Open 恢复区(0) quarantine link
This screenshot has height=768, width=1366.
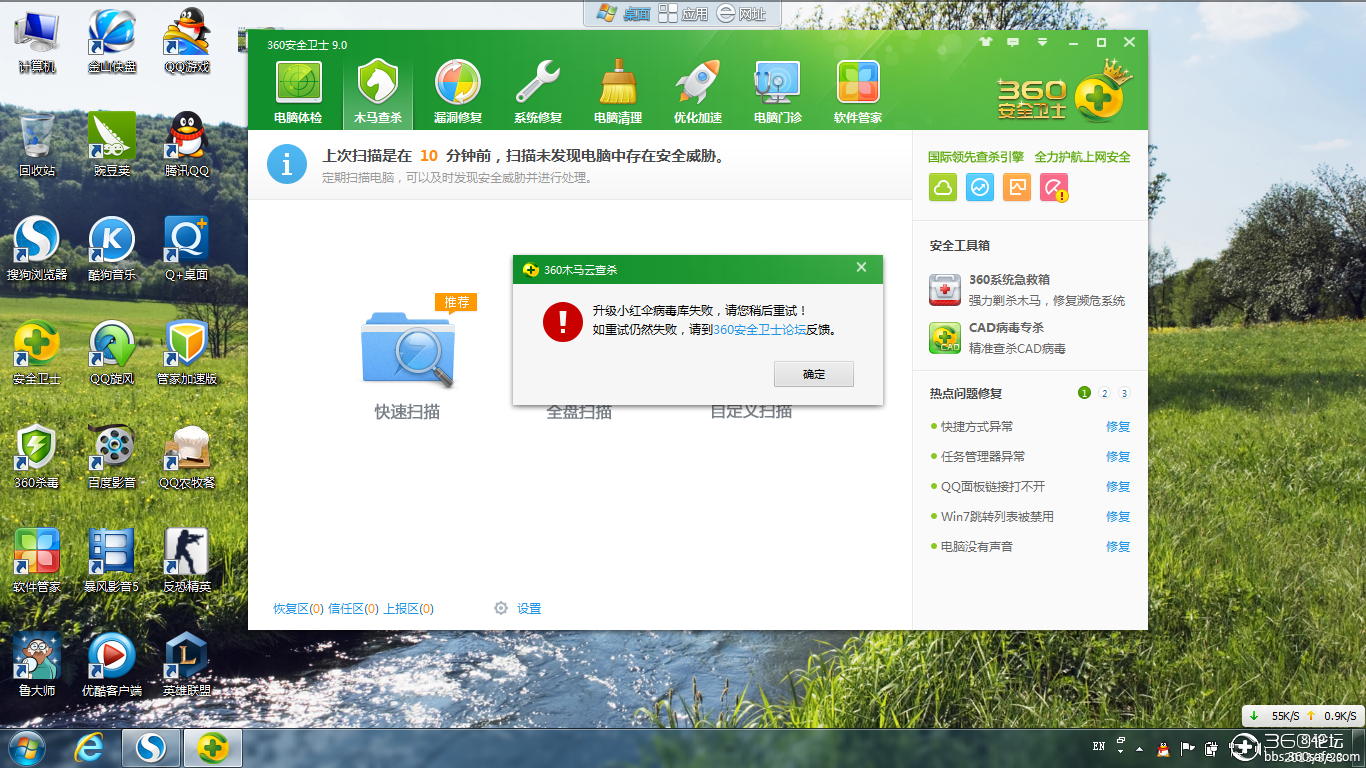click(x=298, y=609)
